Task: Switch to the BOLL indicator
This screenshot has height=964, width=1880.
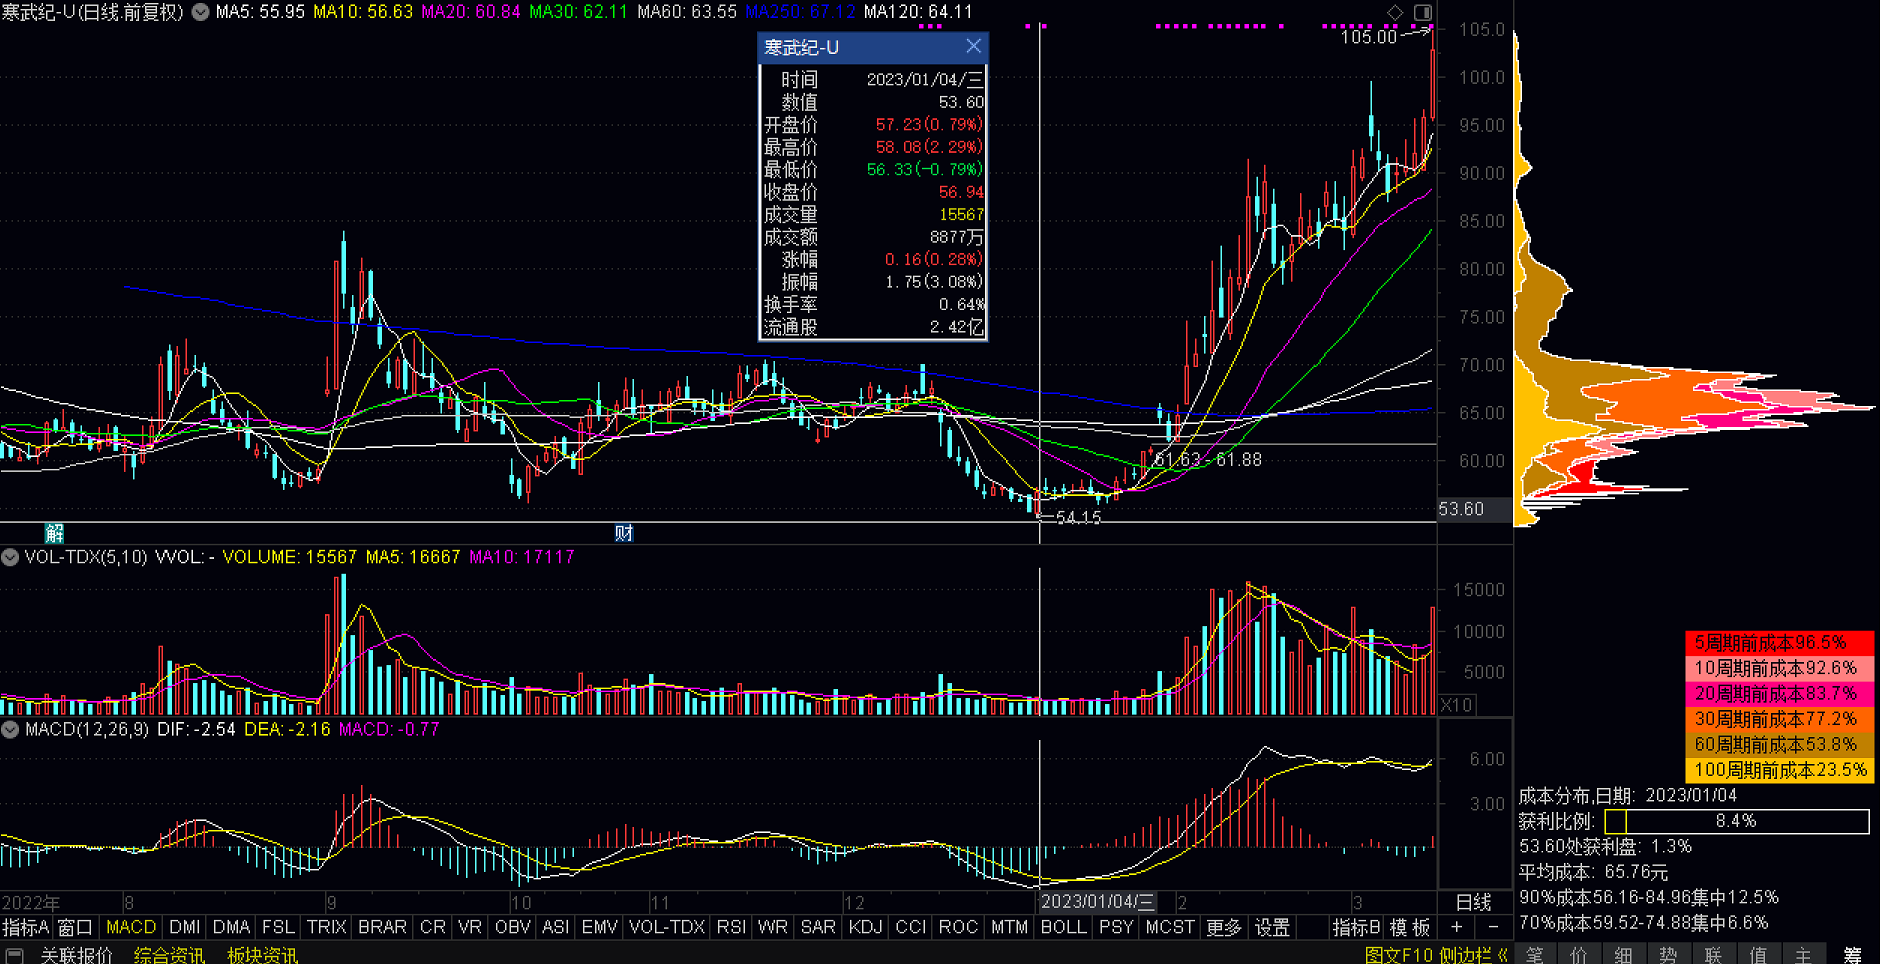Action: (1063, 927)
